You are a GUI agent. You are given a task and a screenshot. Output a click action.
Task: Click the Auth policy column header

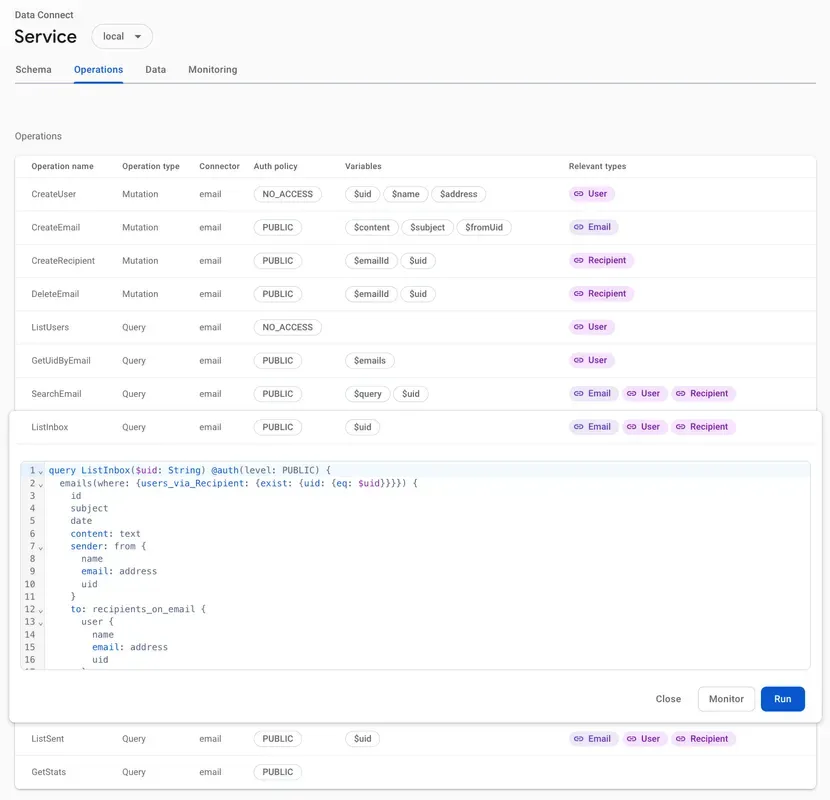[275, 166]
